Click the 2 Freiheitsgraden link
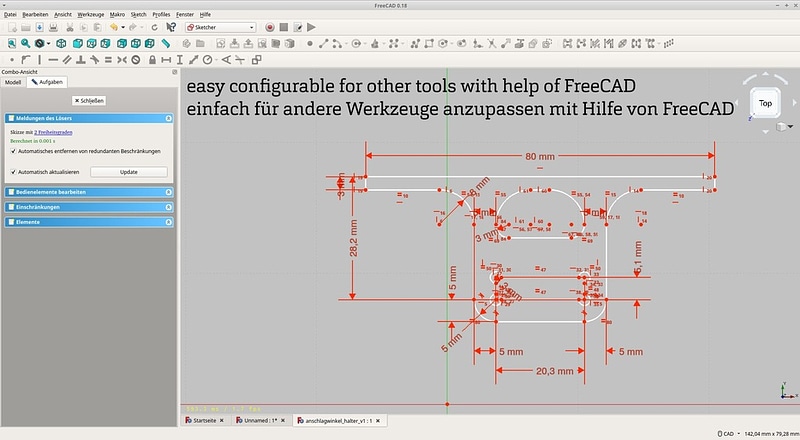Screen dimensions: 800x440 click(53, 132)
